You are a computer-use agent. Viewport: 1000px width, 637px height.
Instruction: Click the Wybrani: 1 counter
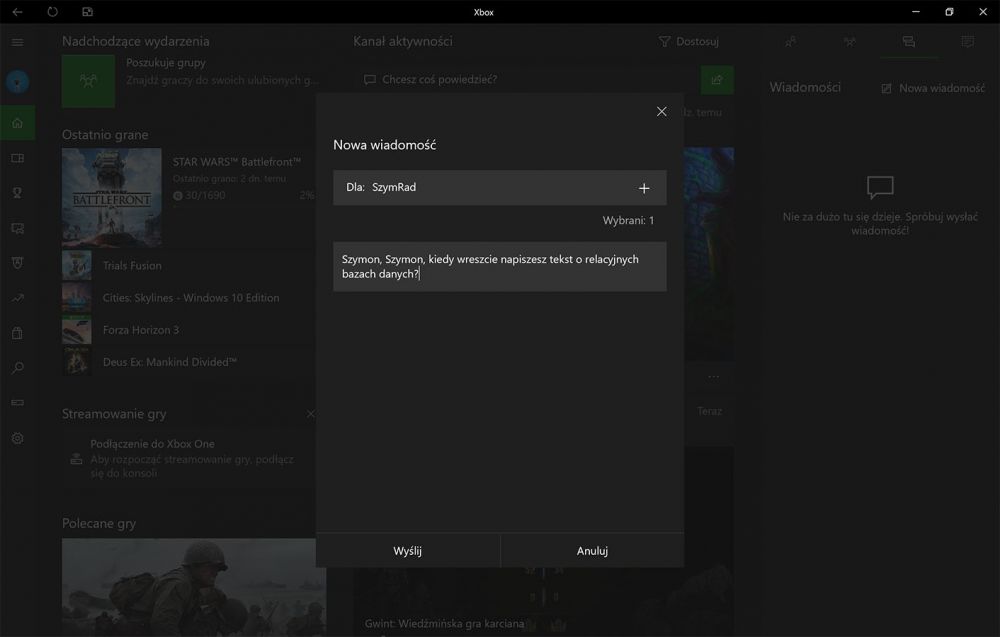point(628,221)
